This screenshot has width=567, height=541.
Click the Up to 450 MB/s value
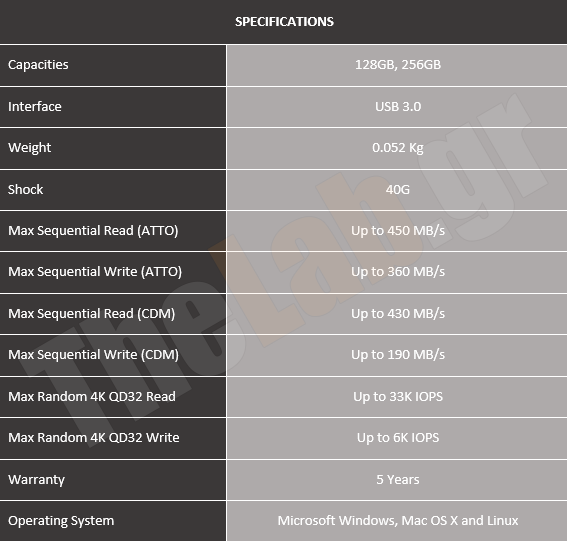(398, 231)
